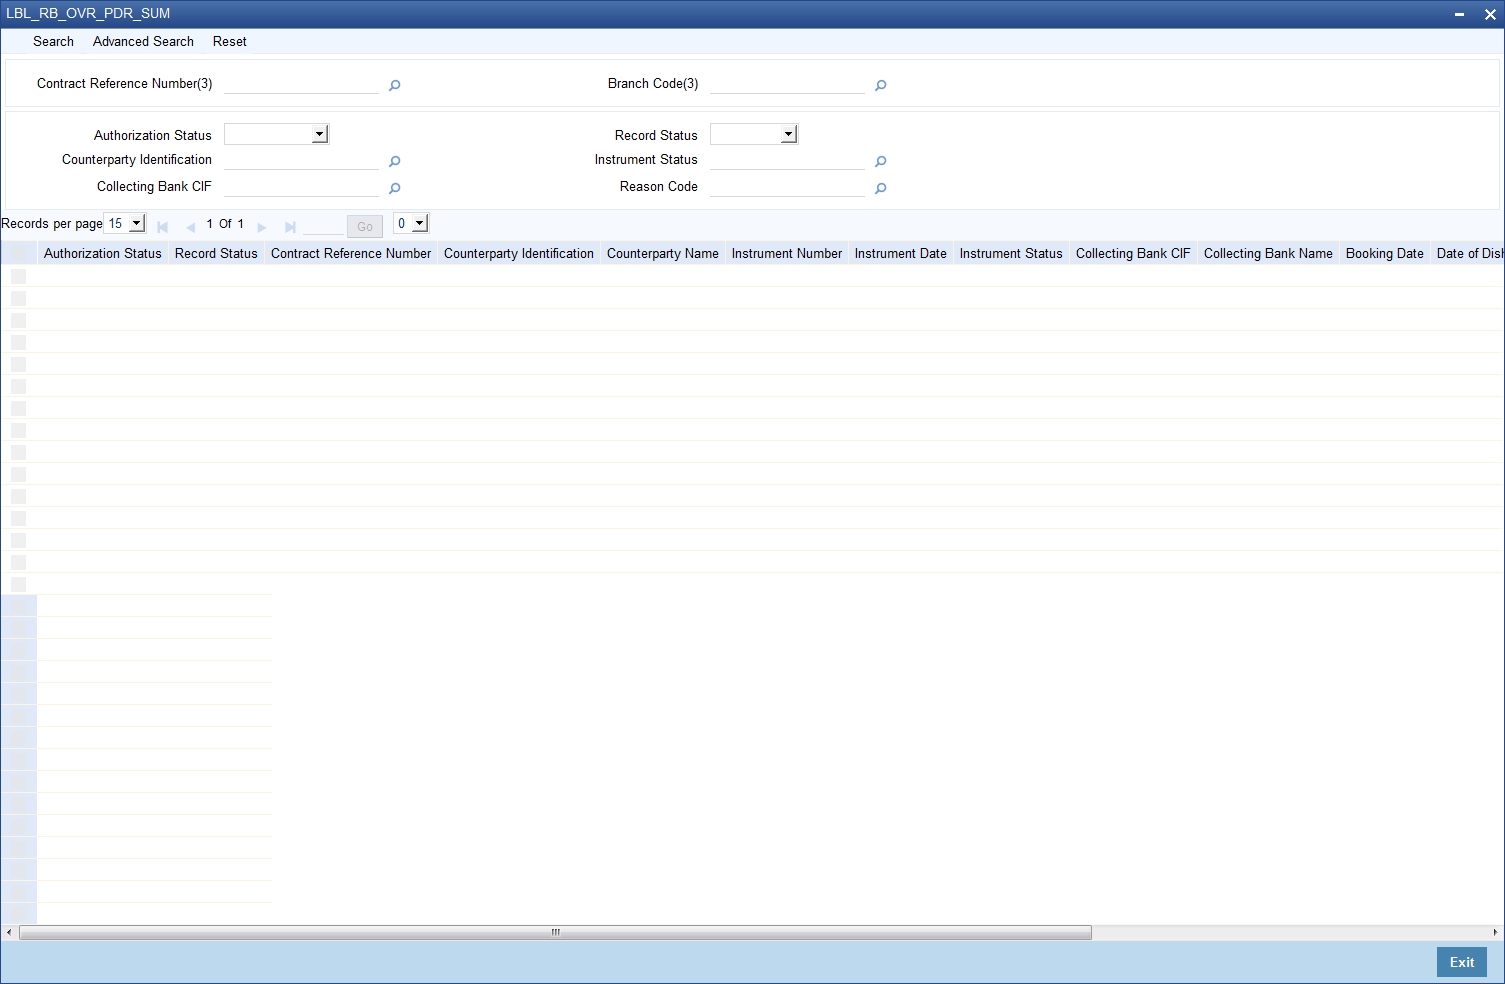Image resolution: width=1505 pixels, height=984 pixels.
Task: Expand the Record Status dropdown
Action: (754, 134)
